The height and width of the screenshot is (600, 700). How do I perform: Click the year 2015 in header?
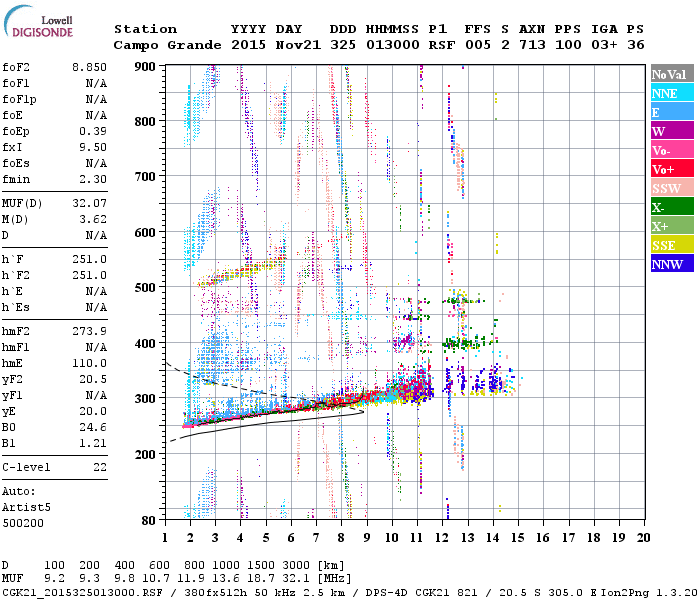coord(248,45)
